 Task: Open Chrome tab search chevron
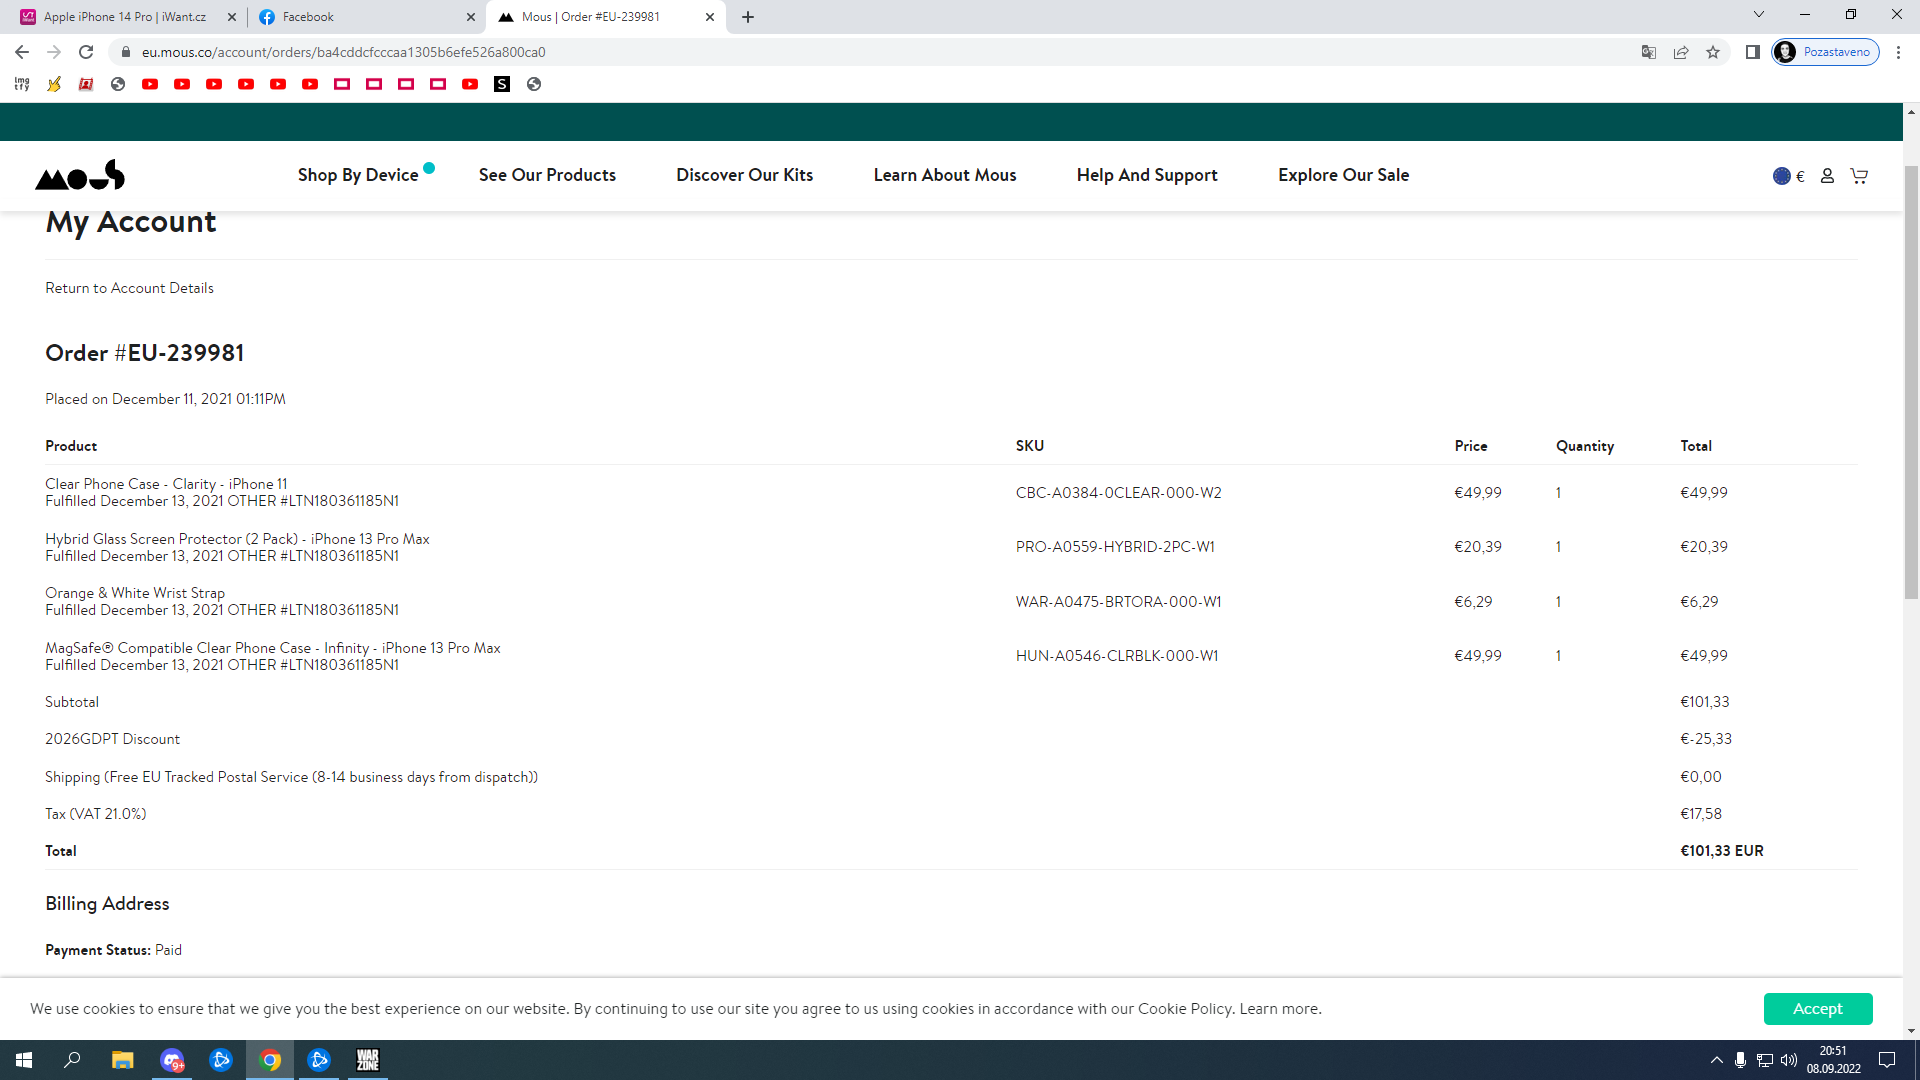point(1758,15)
